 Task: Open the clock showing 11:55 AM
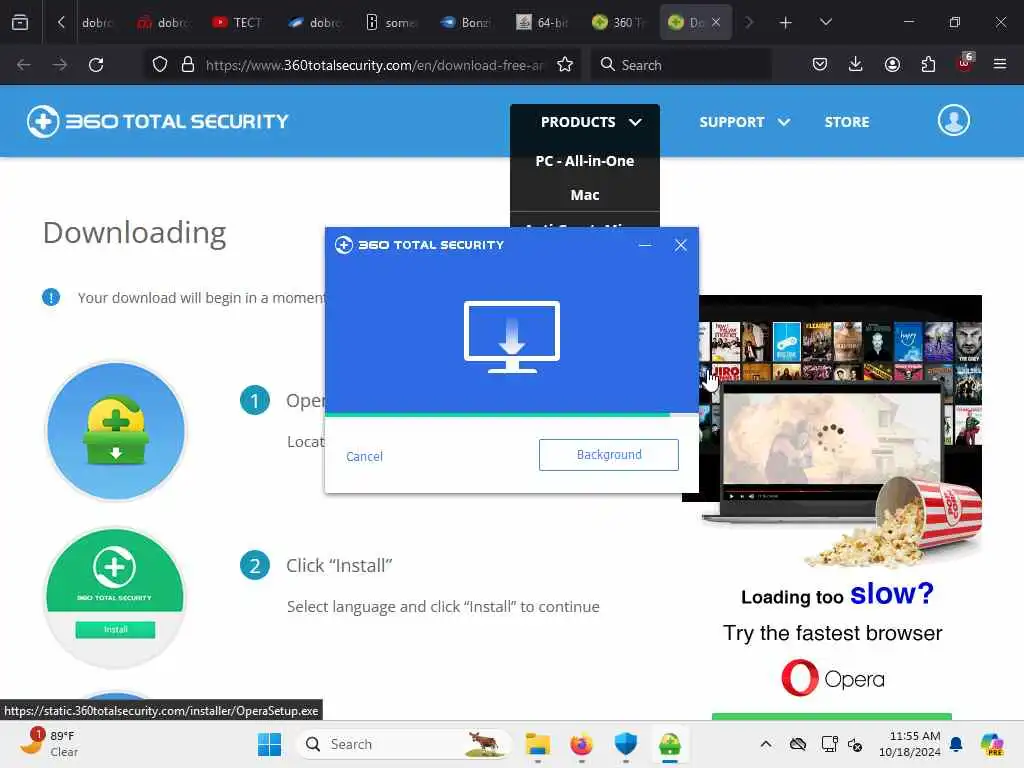point(910,744)
